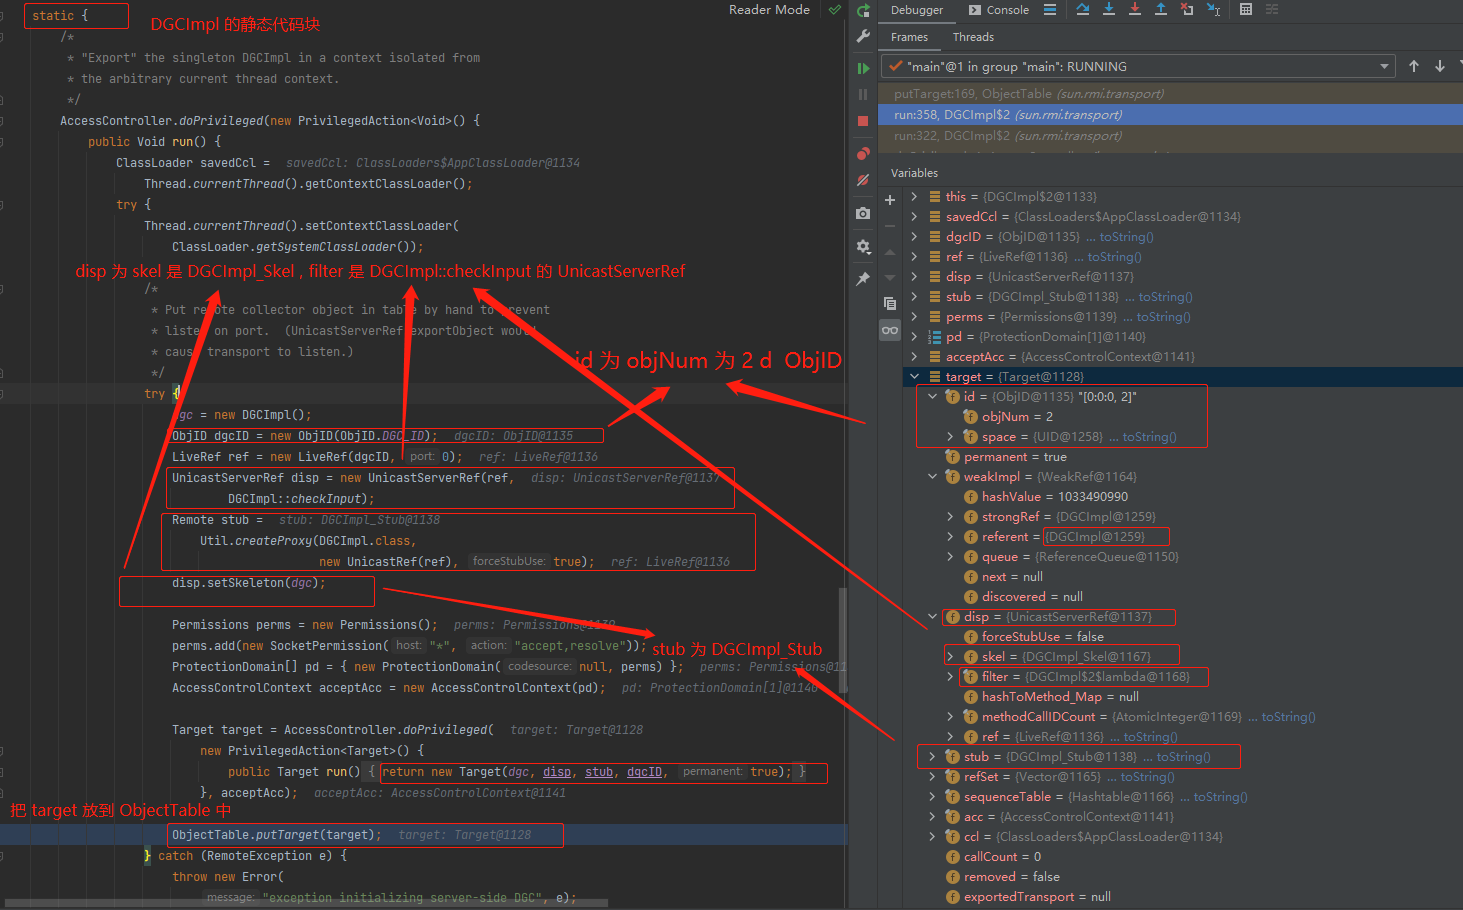Click the red Force Step Into icon
The image size is (1463, 910).
click(1135, 10)
